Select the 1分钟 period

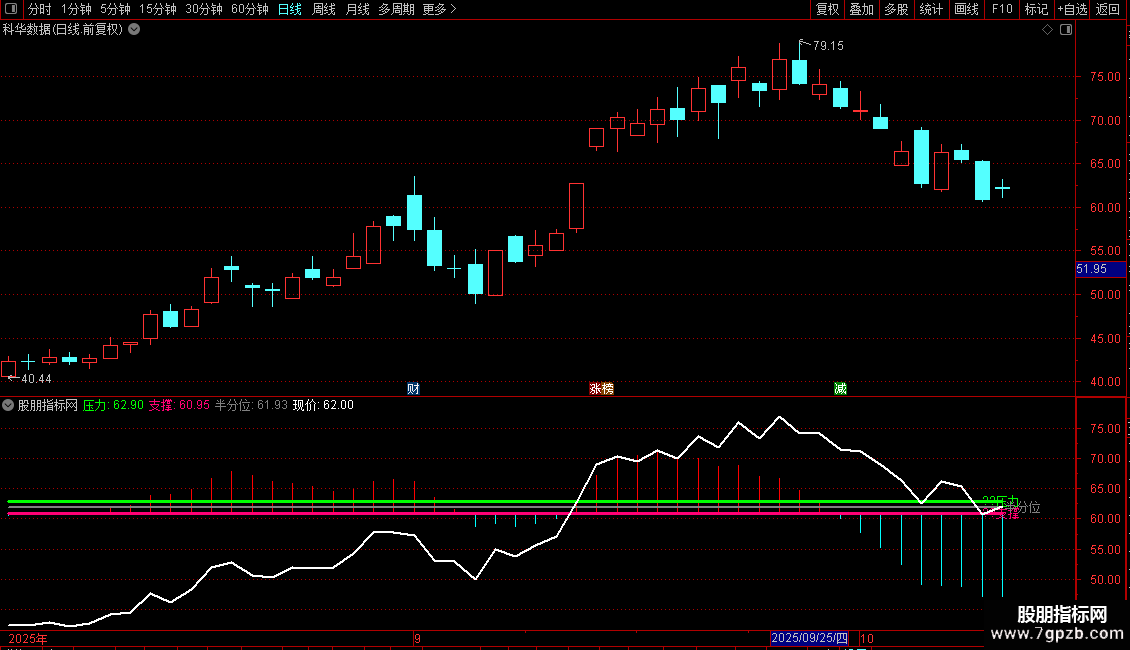point(76,9)
